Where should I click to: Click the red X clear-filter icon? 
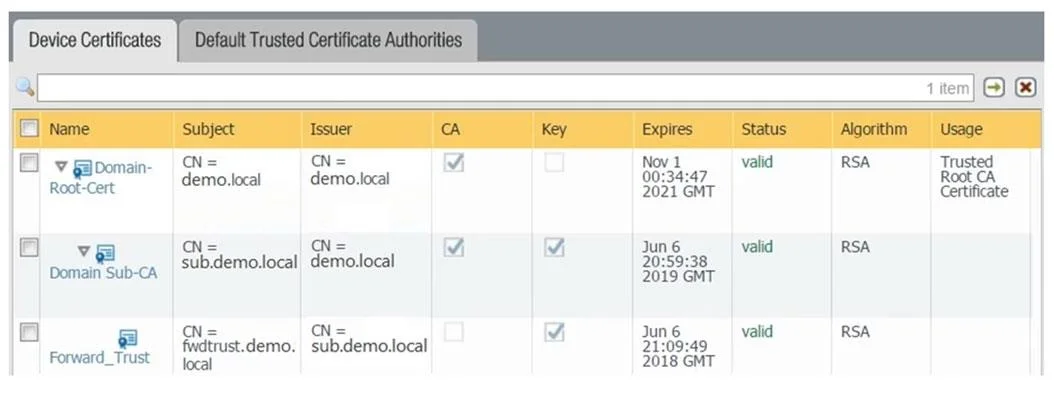(1025, 87)
